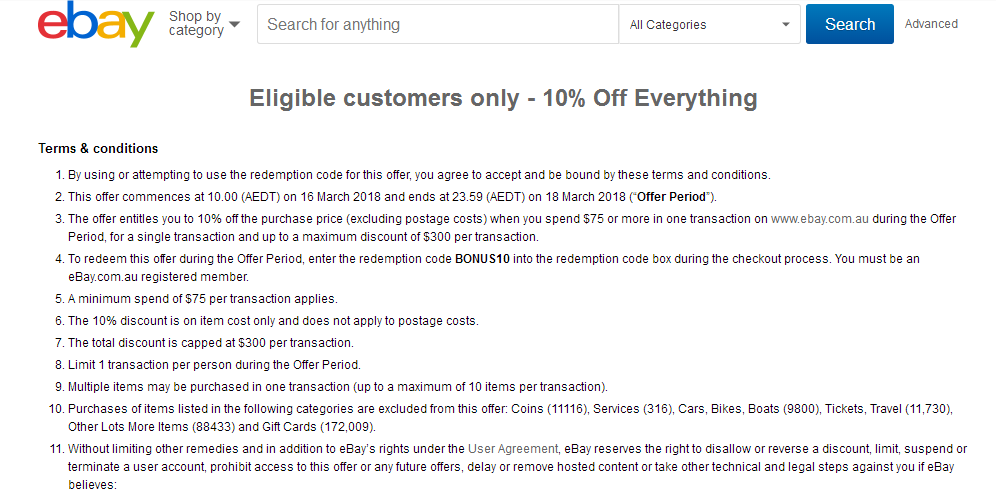Viewport: 996px width, 493px height.
Task: Click the 10% Off Everything page heading
Action: tap(503, 98)
